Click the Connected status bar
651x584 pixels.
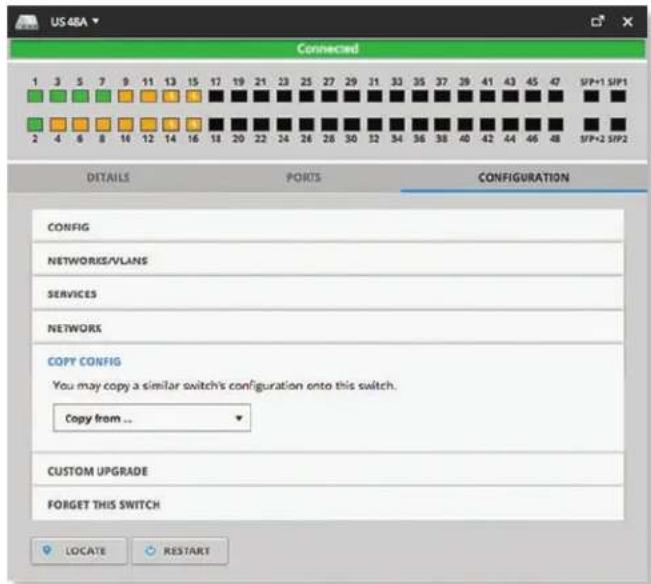pos(328,49)
